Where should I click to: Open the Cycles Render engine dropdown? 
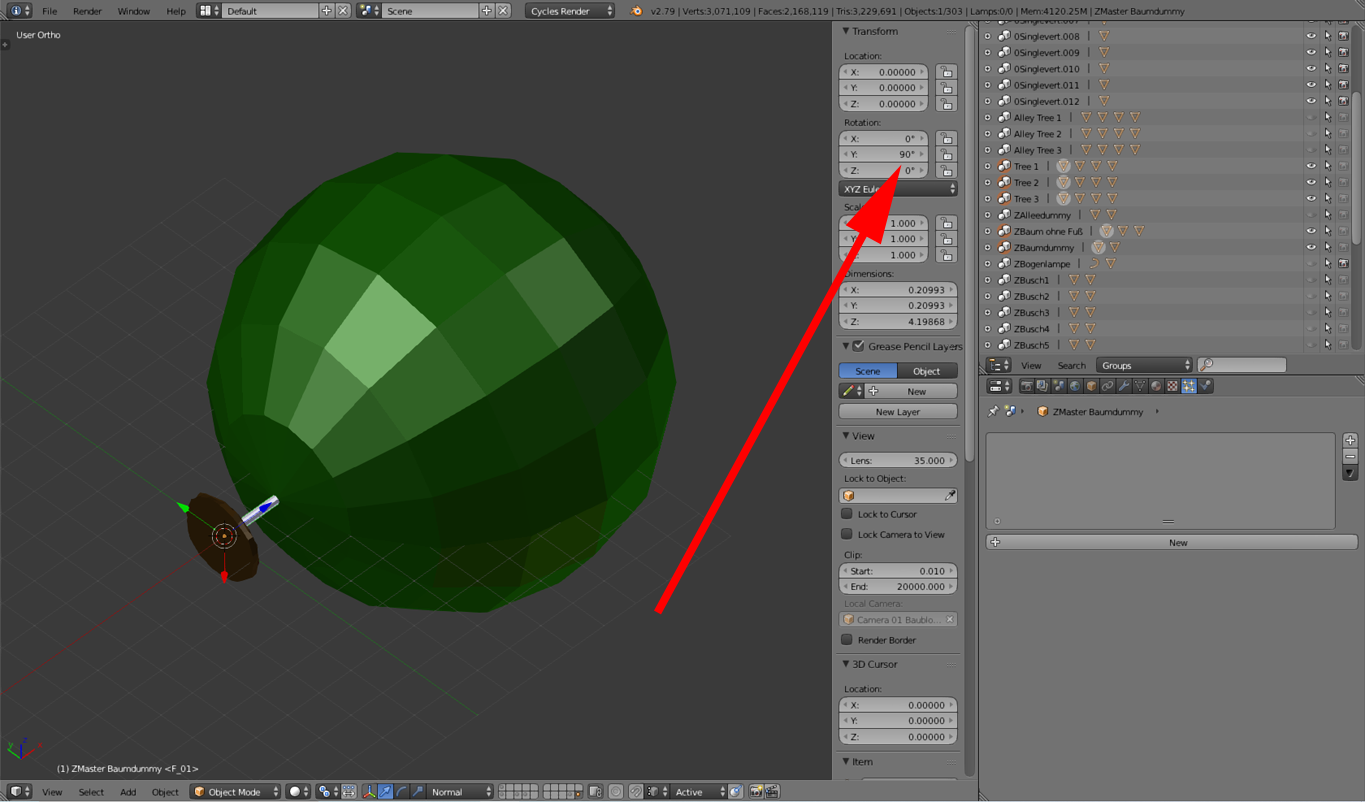point(570,11)
